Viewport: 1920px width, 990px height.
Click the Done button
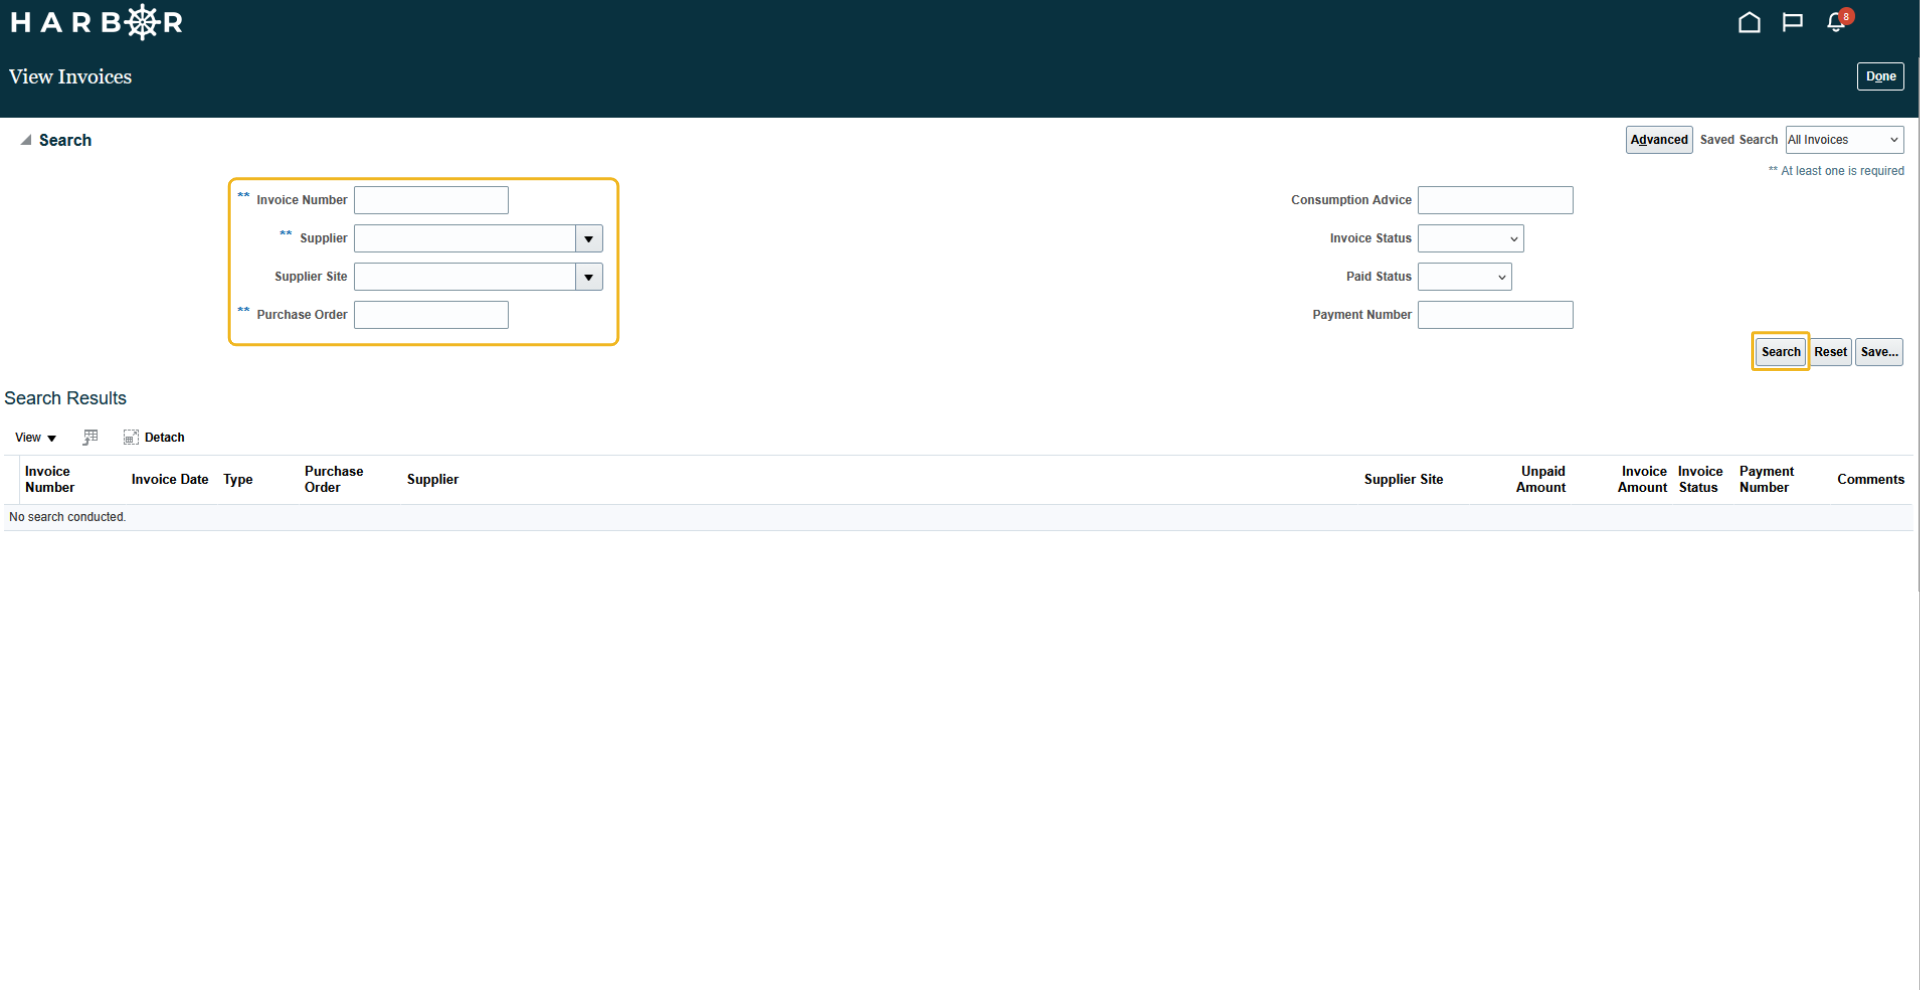coord(1880,76)
